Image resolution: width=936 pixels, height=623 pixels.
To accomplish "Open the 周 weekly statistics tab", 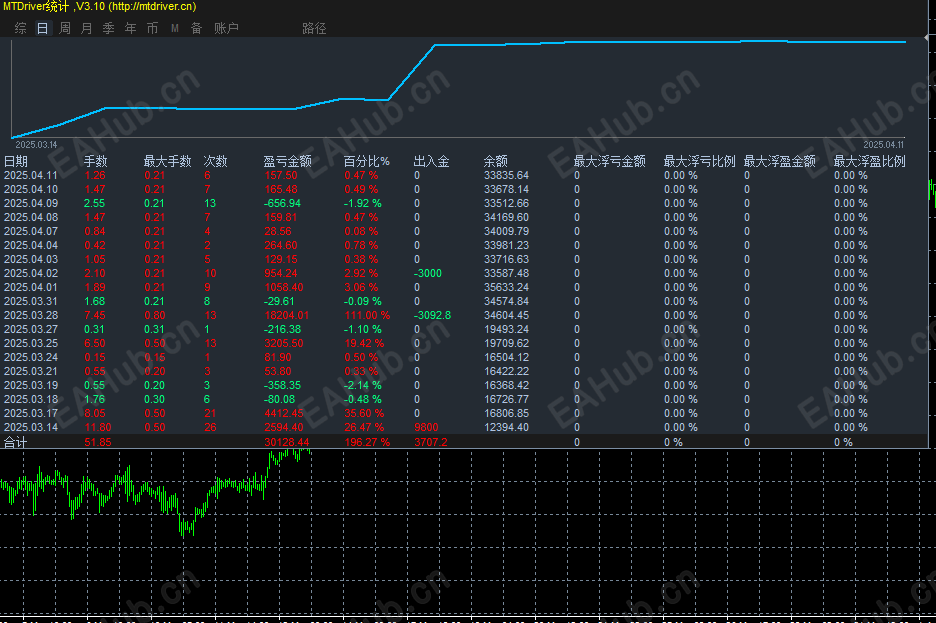I will click(x=64, y=28).
